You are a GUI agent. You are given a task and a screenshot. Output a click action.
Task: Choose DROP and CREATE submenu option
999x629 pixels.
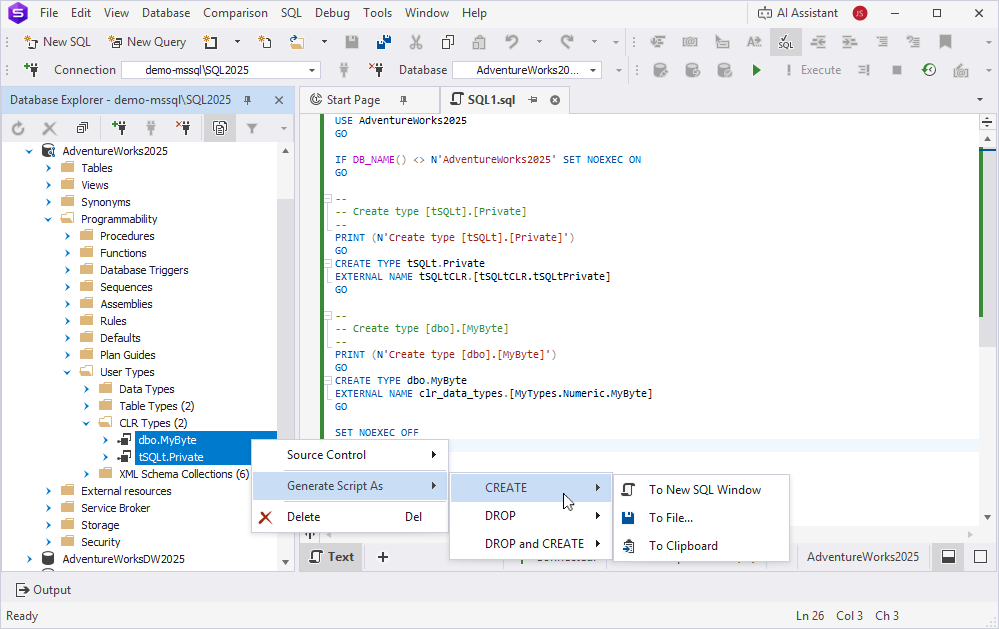(x=531, y=544)
